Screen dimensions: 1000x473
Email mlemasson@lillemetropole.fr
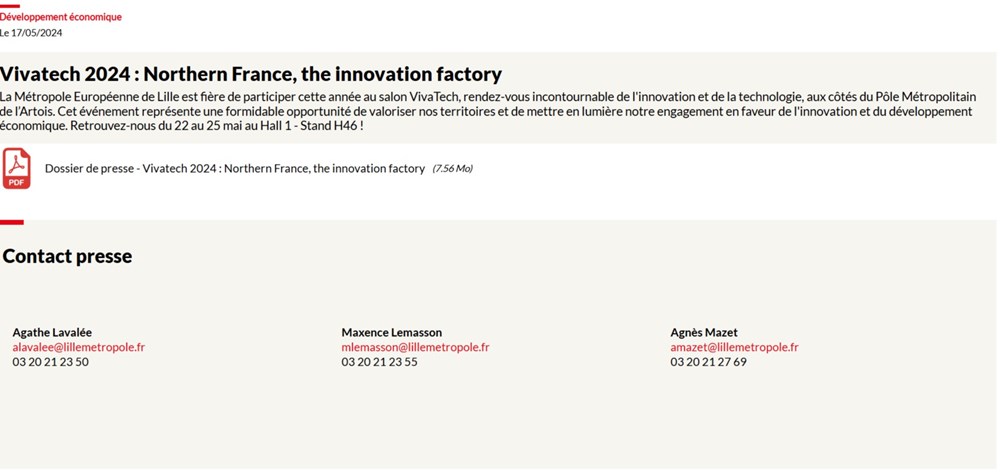click(415, 347)
